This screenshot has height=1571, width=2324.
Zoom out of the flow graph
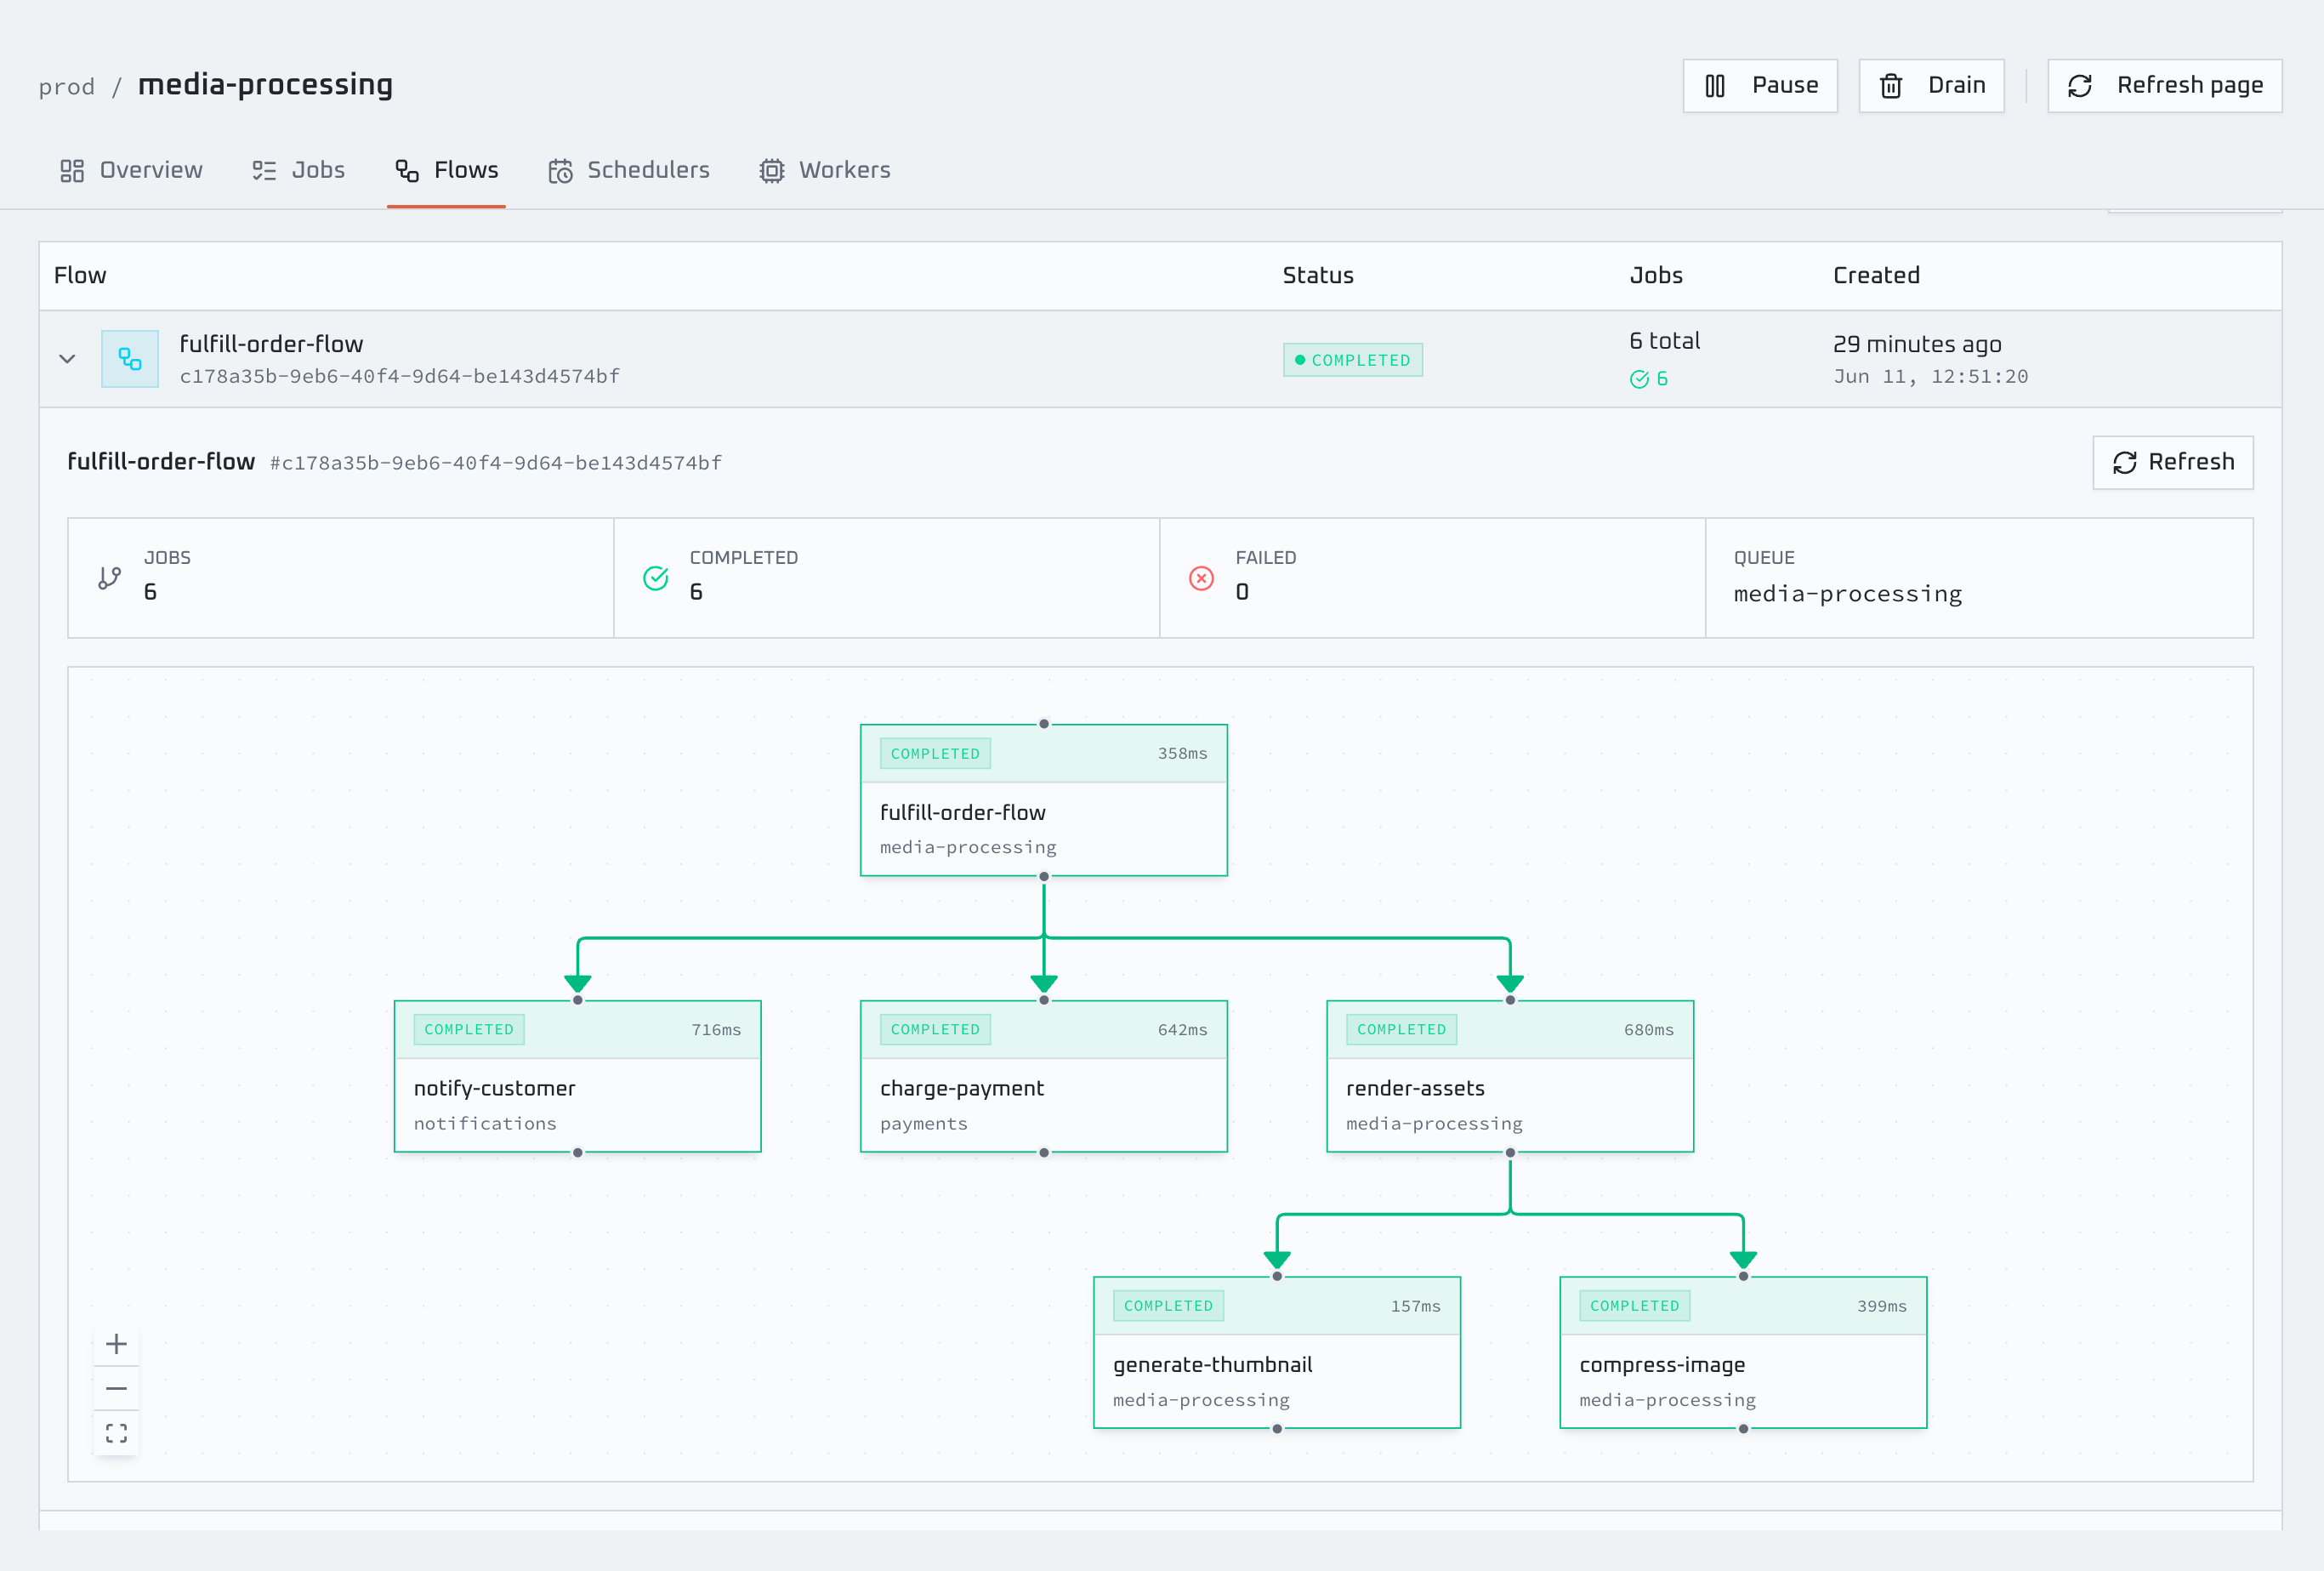[116, 1388]
